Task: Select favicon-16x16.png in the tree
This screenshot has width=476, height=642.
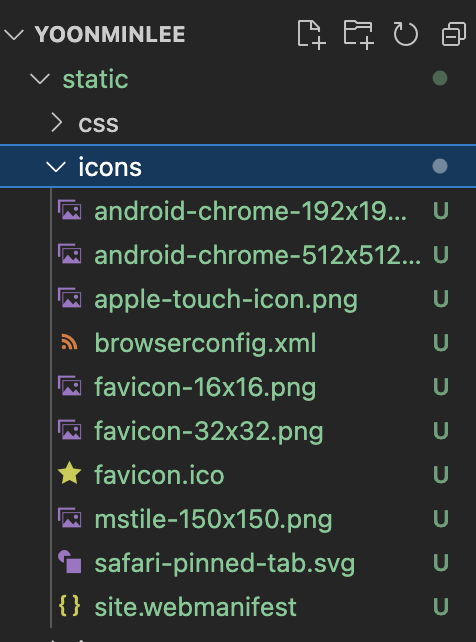Action: point(238,387)
